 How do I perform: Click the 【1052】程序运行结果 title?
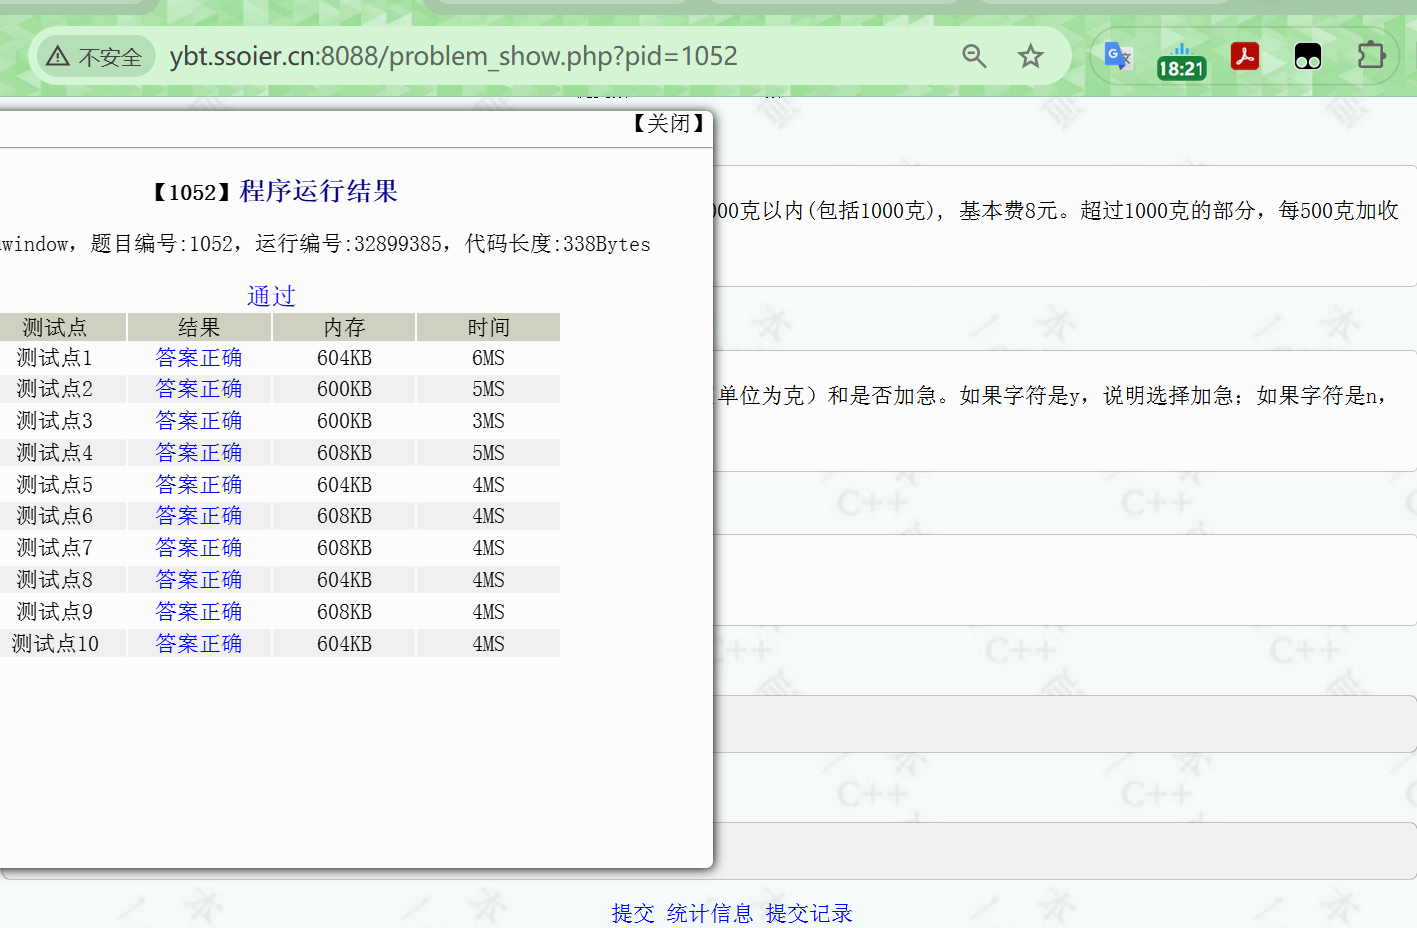[274, 191]
